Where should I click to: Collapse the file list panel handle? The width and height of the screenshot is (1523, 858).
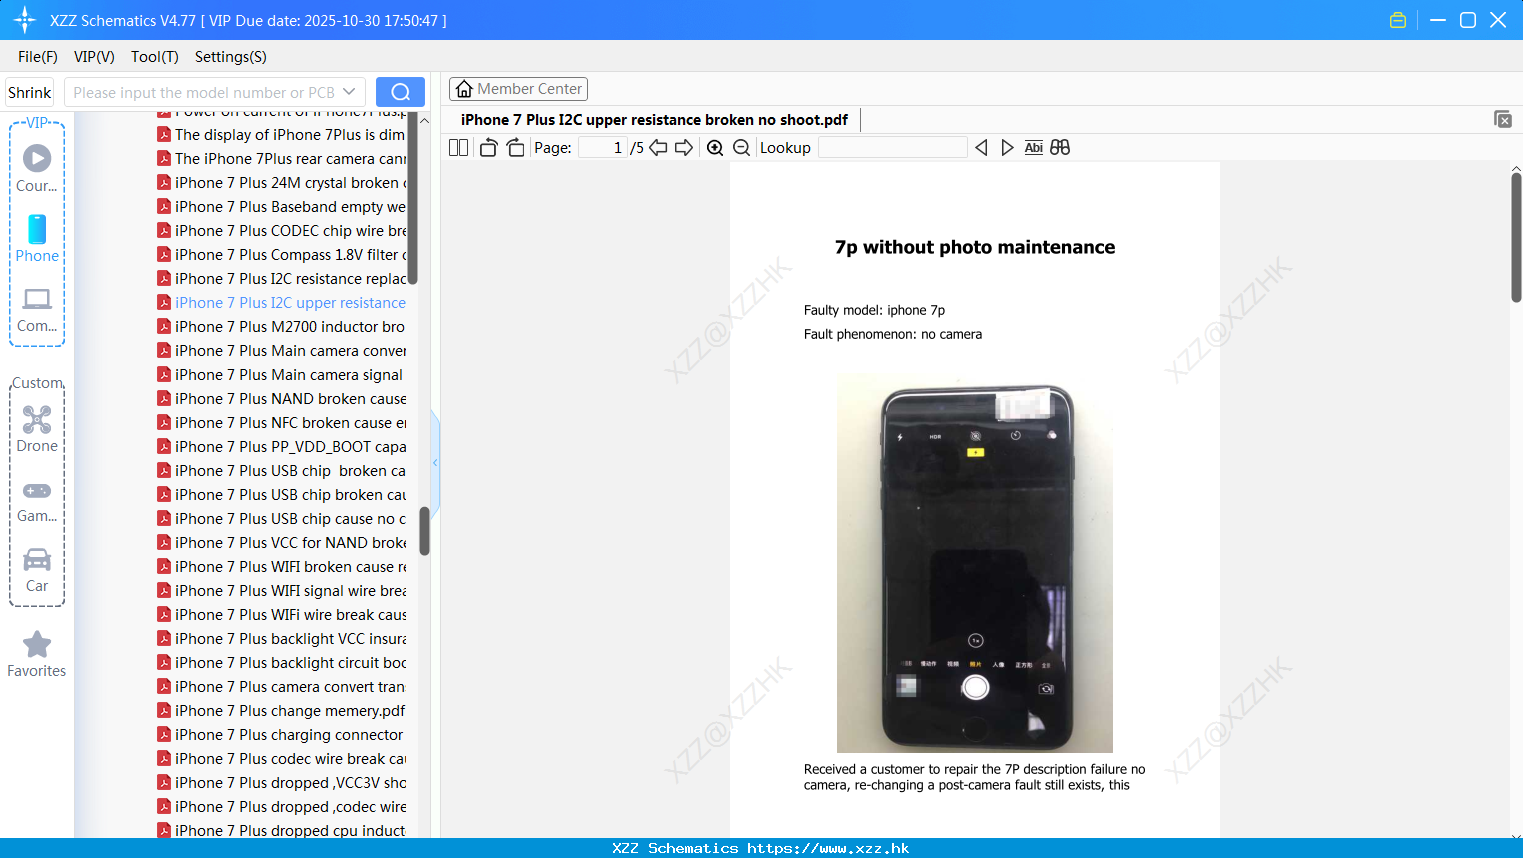point(435,462)
